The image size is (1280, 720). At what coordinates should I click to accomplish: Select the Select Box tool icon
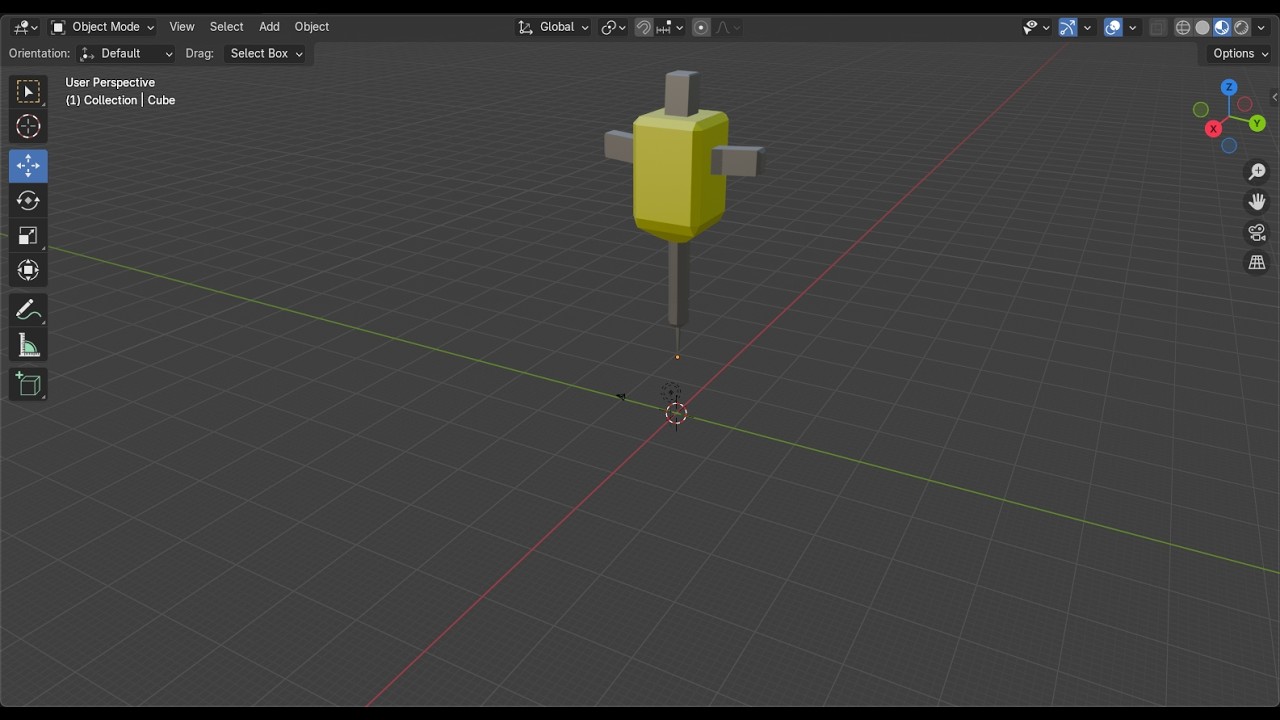[28, 92]
